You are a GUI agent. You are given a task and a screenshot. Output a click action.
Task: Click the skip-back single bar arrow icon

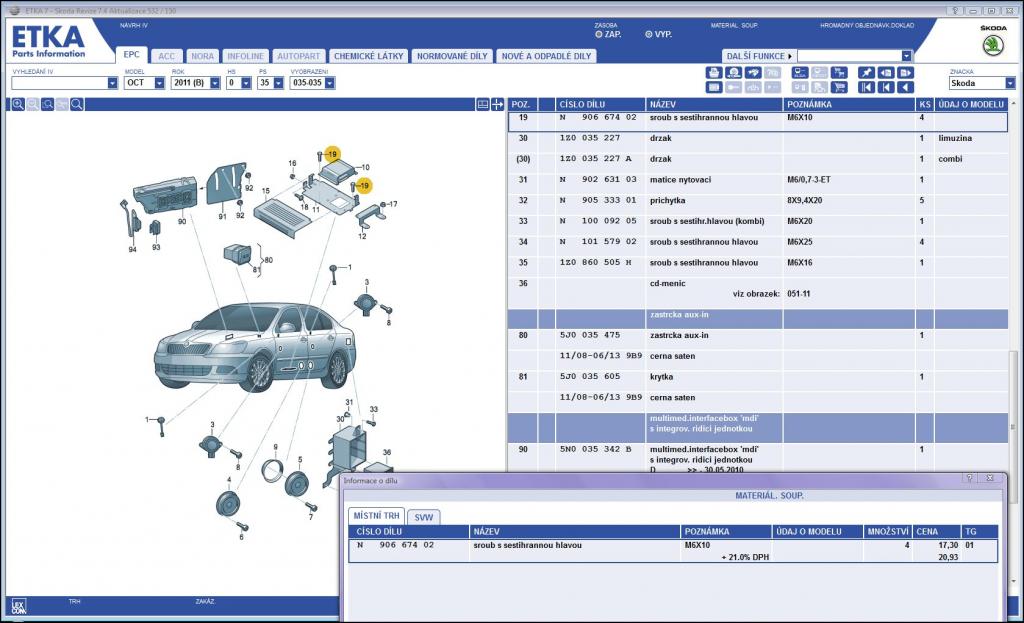(x=886, y=87)
